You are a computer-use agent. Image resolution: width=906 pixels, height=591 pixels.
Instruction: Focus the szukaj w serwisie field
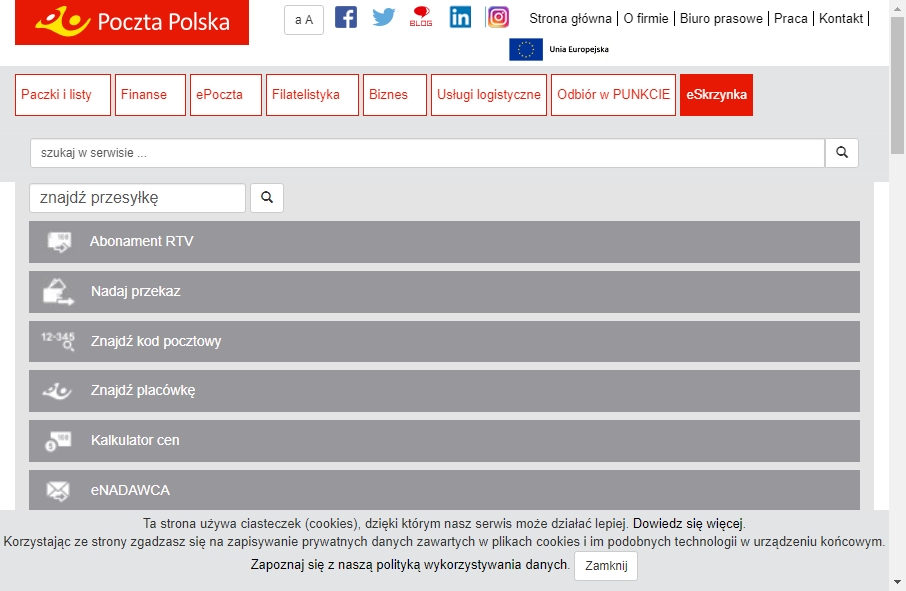click(x=427, y=153)
